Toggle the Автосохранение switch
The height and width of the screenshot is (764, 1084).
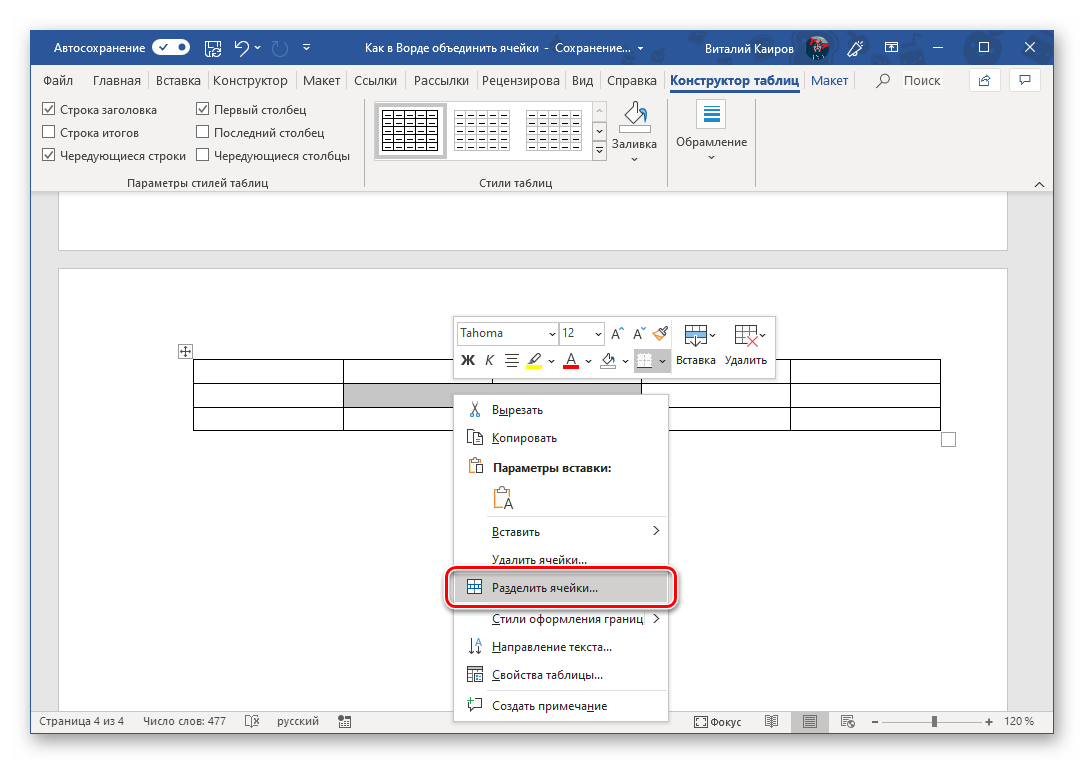click(171, 48)
